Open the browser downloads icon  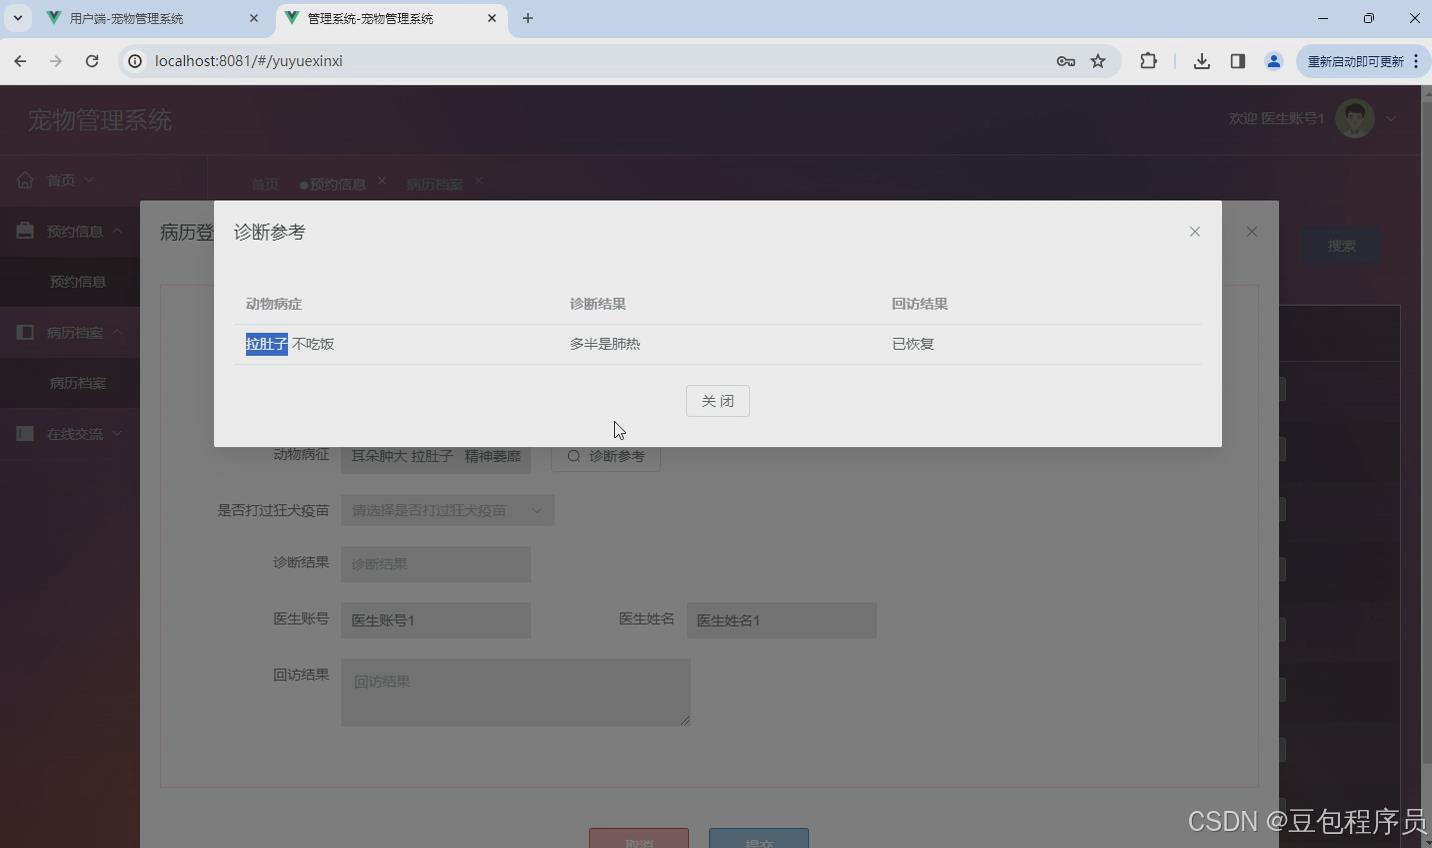point(1202,61)
